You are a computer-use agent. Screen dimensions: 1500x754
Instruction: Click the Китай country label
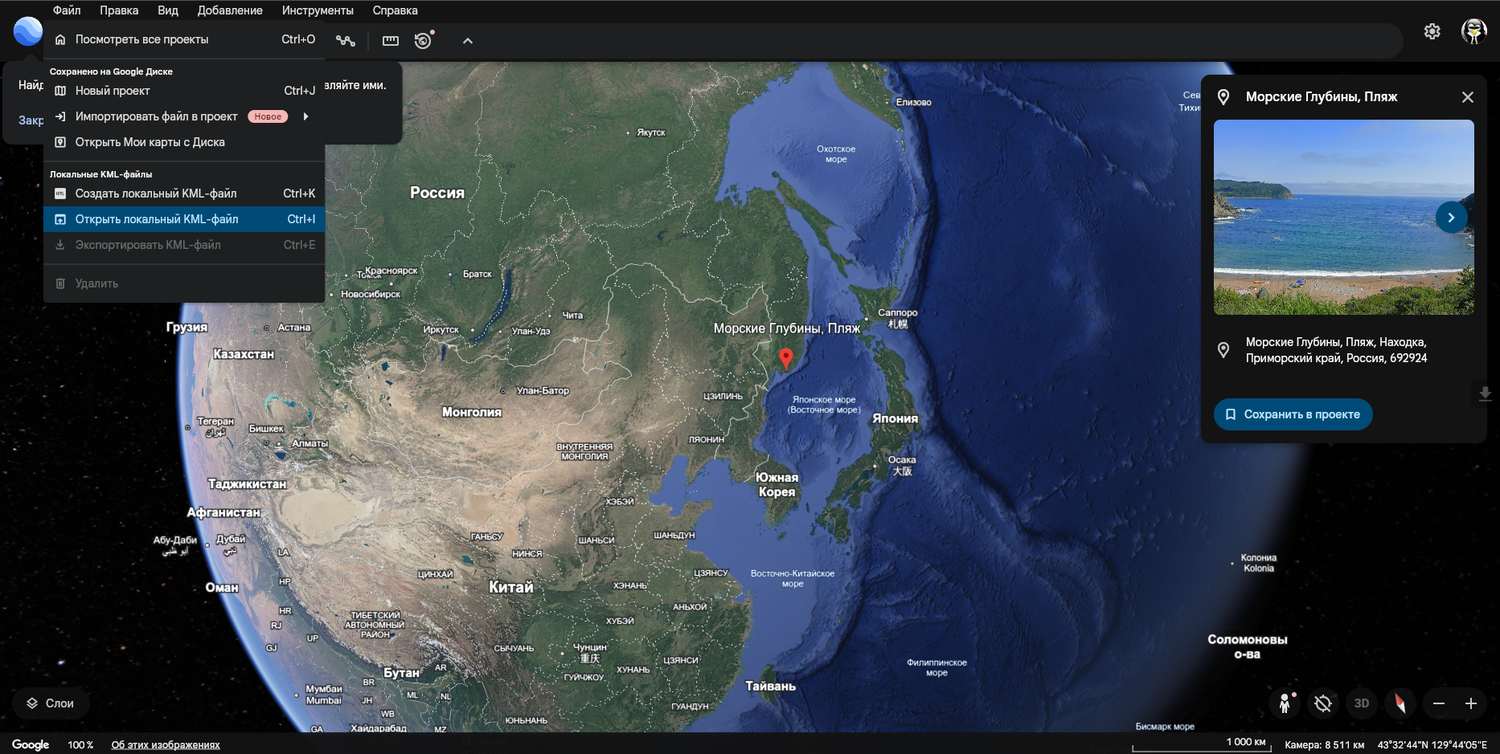pyautogui.click(x=511, y=587)
